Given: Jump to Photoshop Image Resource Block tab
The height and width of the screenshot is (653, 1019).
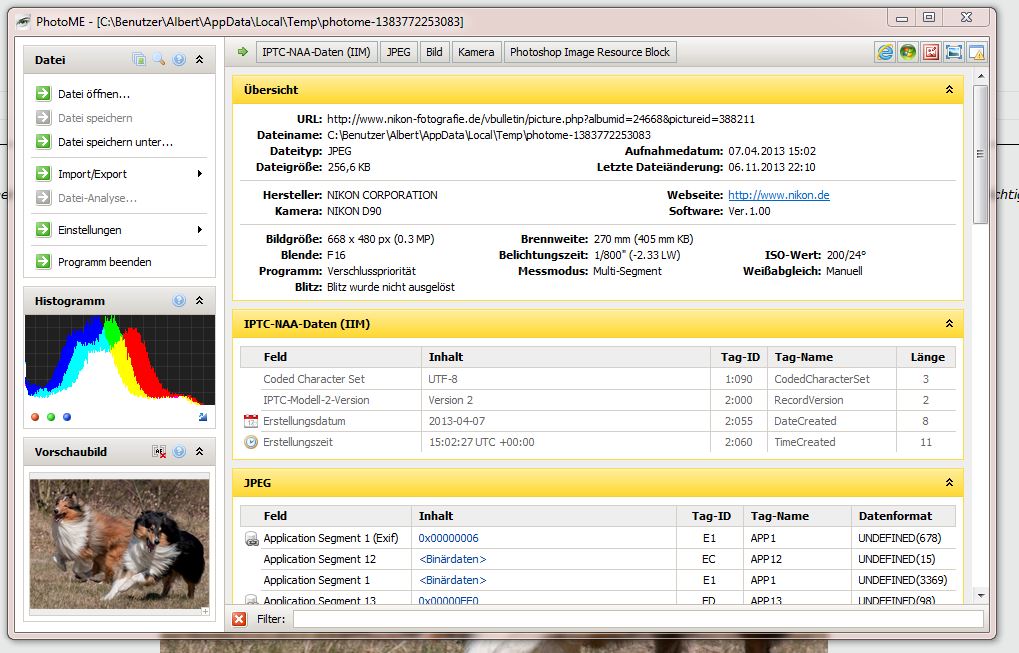Looking at the screenshot, I should [589, 52].
